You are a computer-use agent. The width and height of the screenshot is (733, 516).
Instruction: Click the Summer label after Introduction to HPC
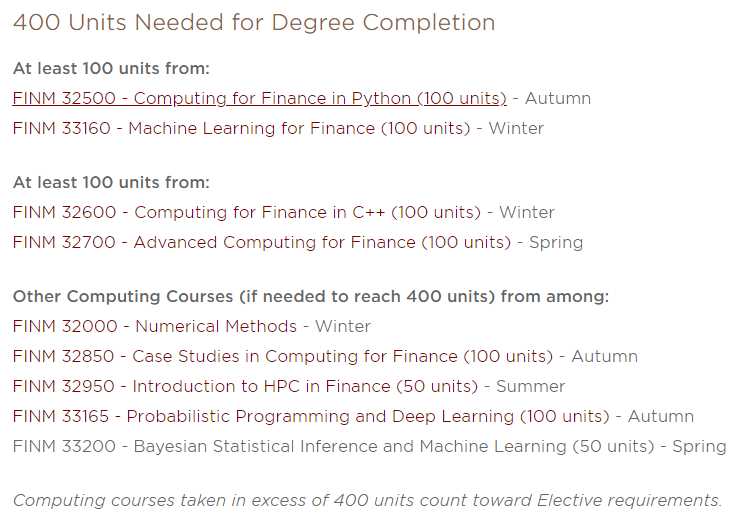(531, 386)
